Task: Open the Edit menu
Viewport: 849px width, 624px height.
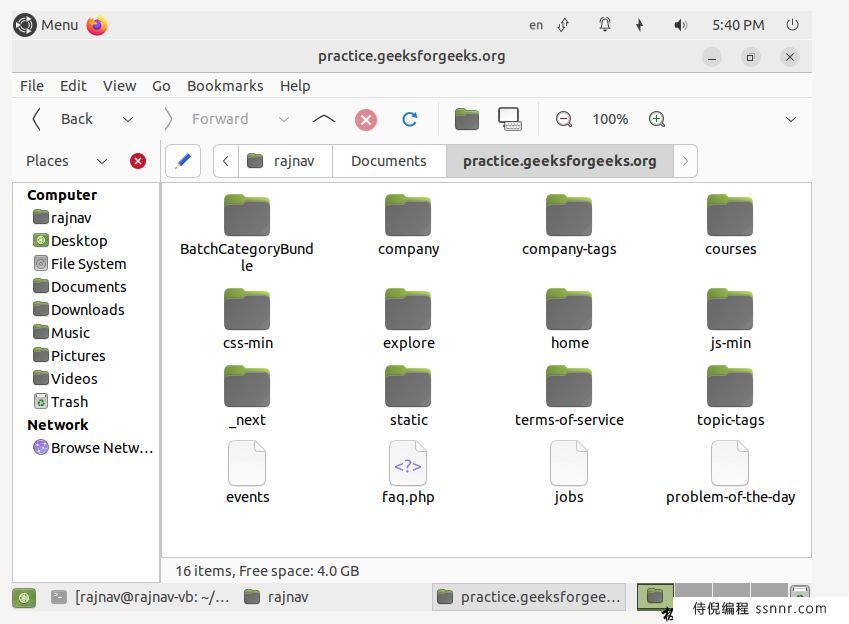Action: click(73, 86)
